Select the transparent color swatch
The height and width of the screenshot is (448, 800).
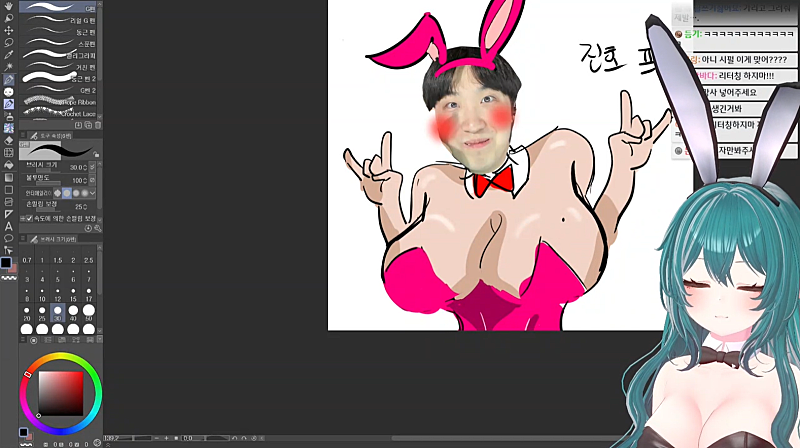(x=9, y=279)
